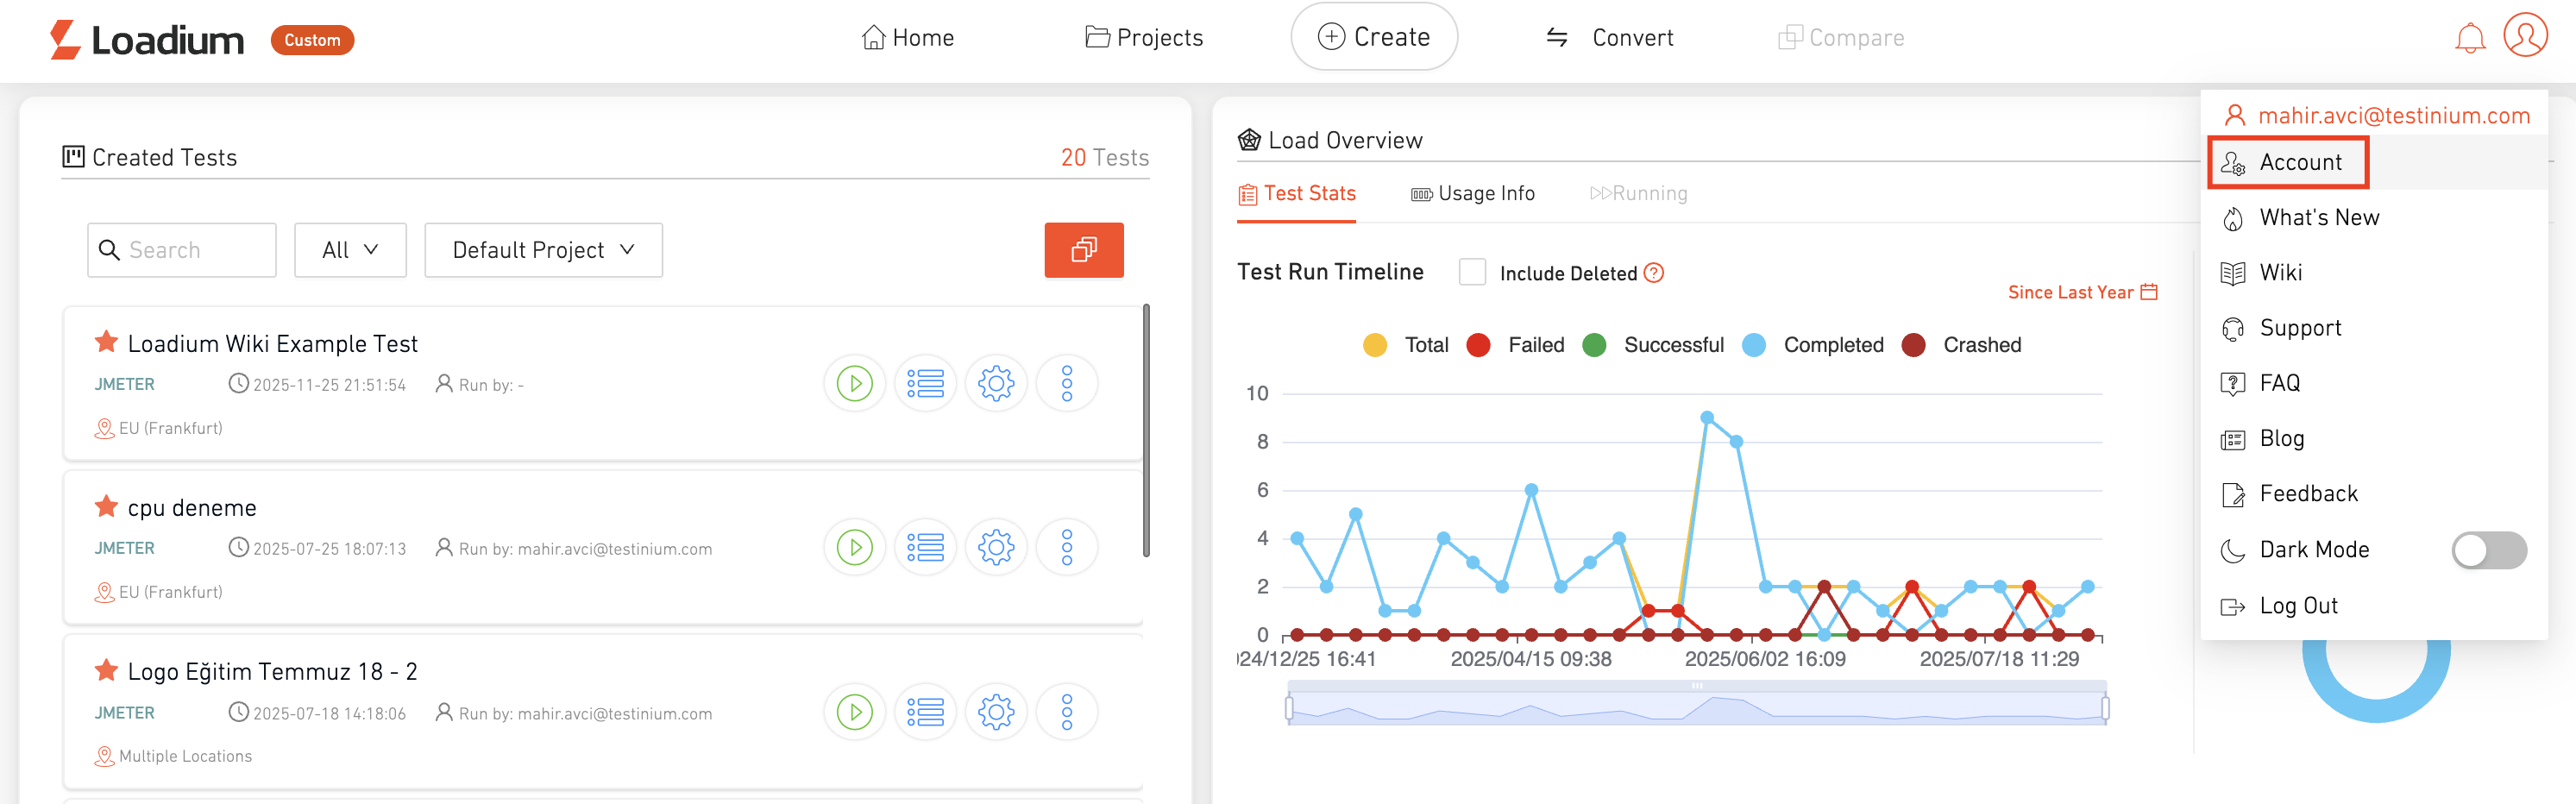Click the Include Deleted help icon
Image resolution: width=2576 pixels, height=804 pixels.
tap(1654, 273)
